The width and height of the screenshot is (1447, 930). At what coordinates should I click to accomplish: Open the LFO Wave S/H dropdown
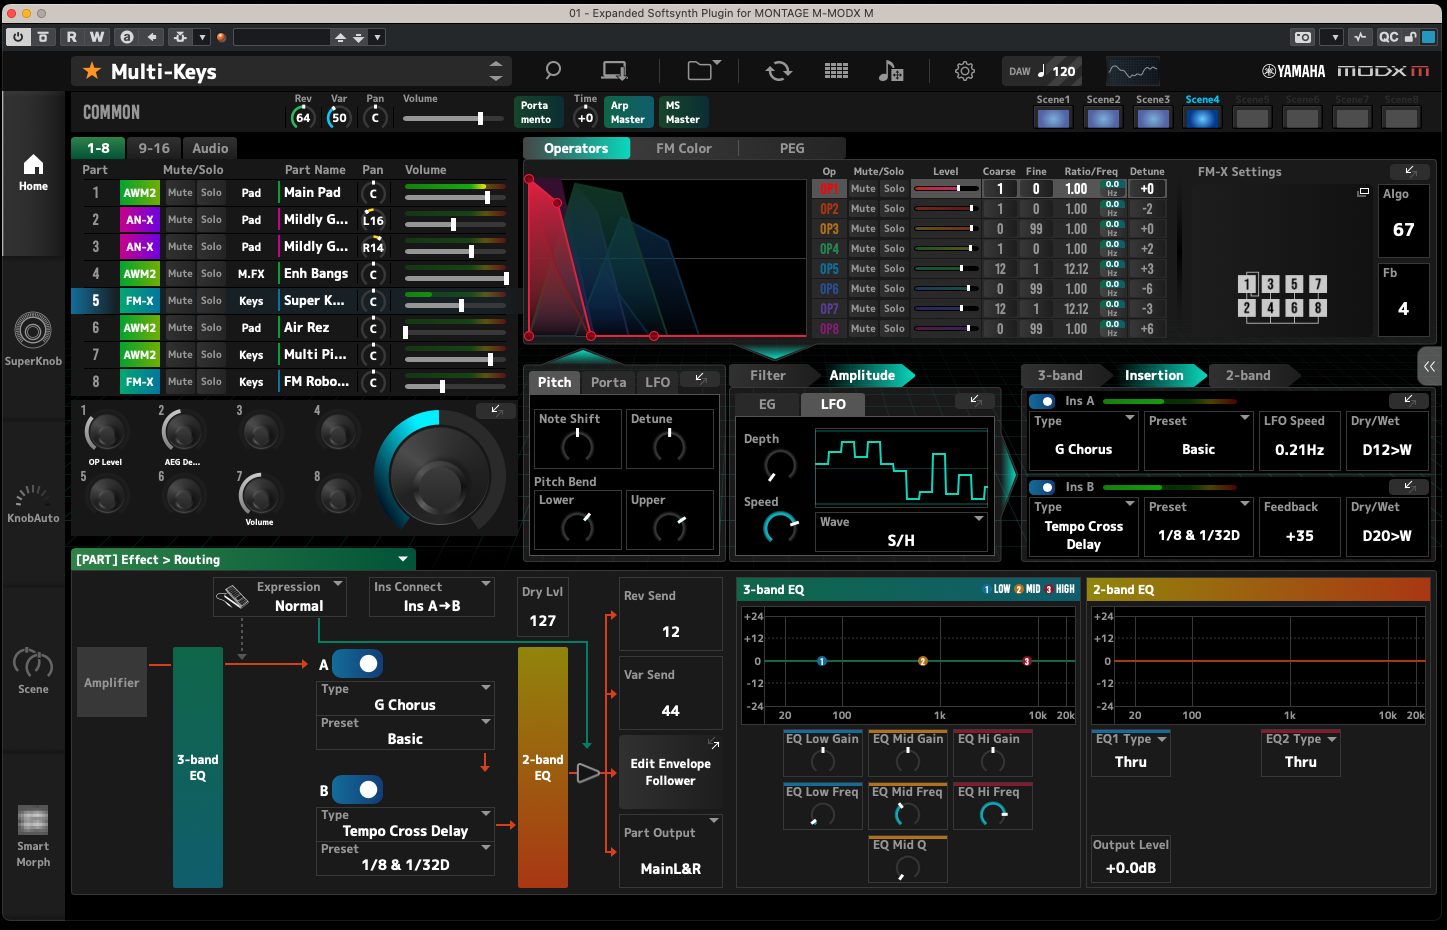tap(901, 532)
